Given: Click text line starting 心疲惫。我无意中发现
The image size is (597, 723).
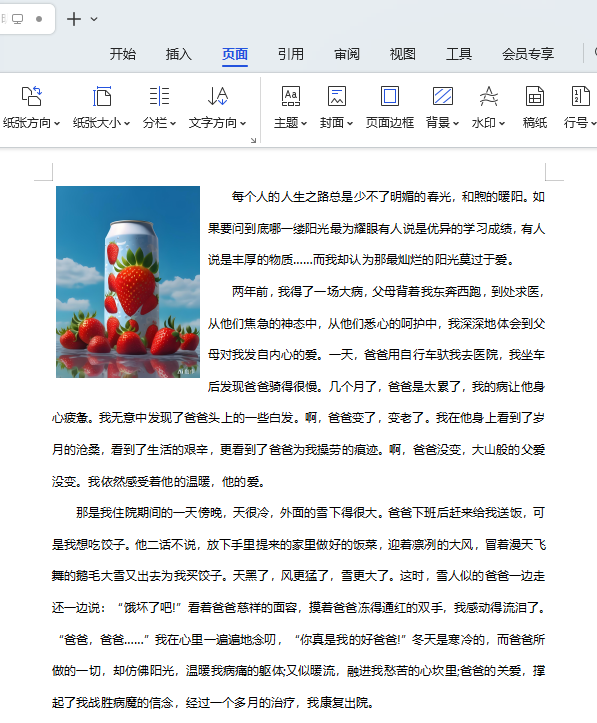Looking at the screenshot, I should click(x=298, y=418).
